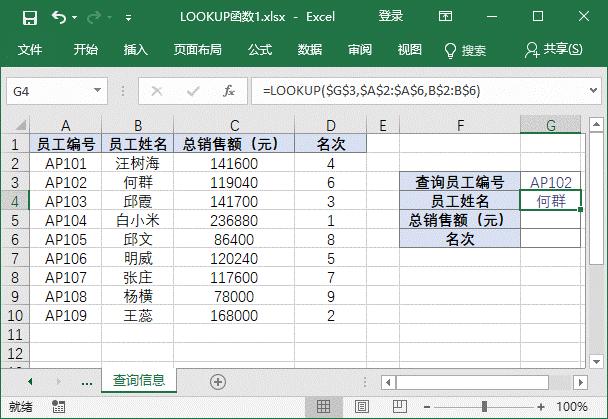Customize the Quick Access Toolbar dropdown
The image size is (608, 419).
click(128, 18)
